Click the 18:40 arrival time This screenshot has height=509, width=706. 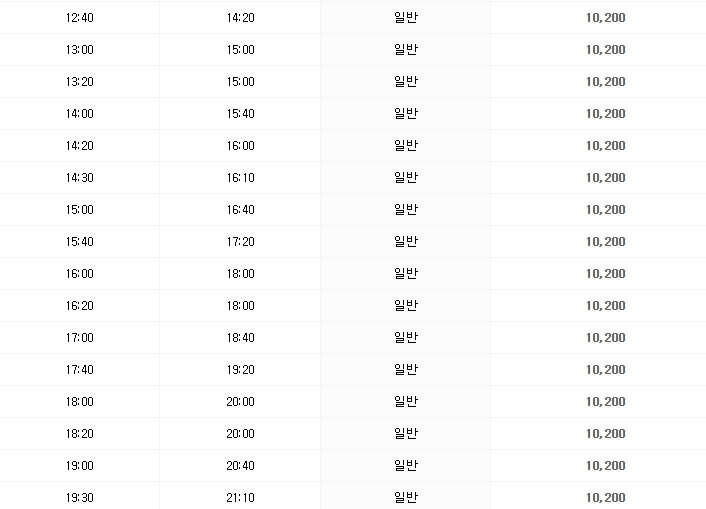[x=241, y=338]
